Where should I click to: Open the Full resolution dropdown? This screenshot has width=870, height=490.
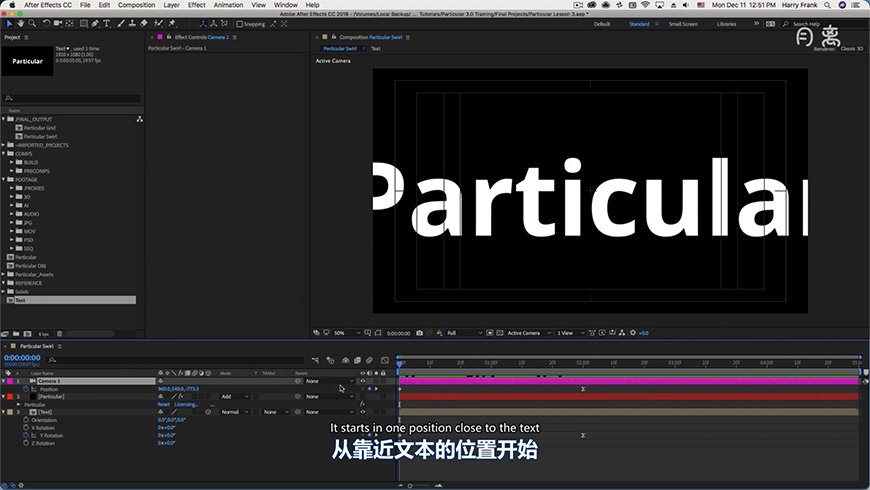point(464,333)
